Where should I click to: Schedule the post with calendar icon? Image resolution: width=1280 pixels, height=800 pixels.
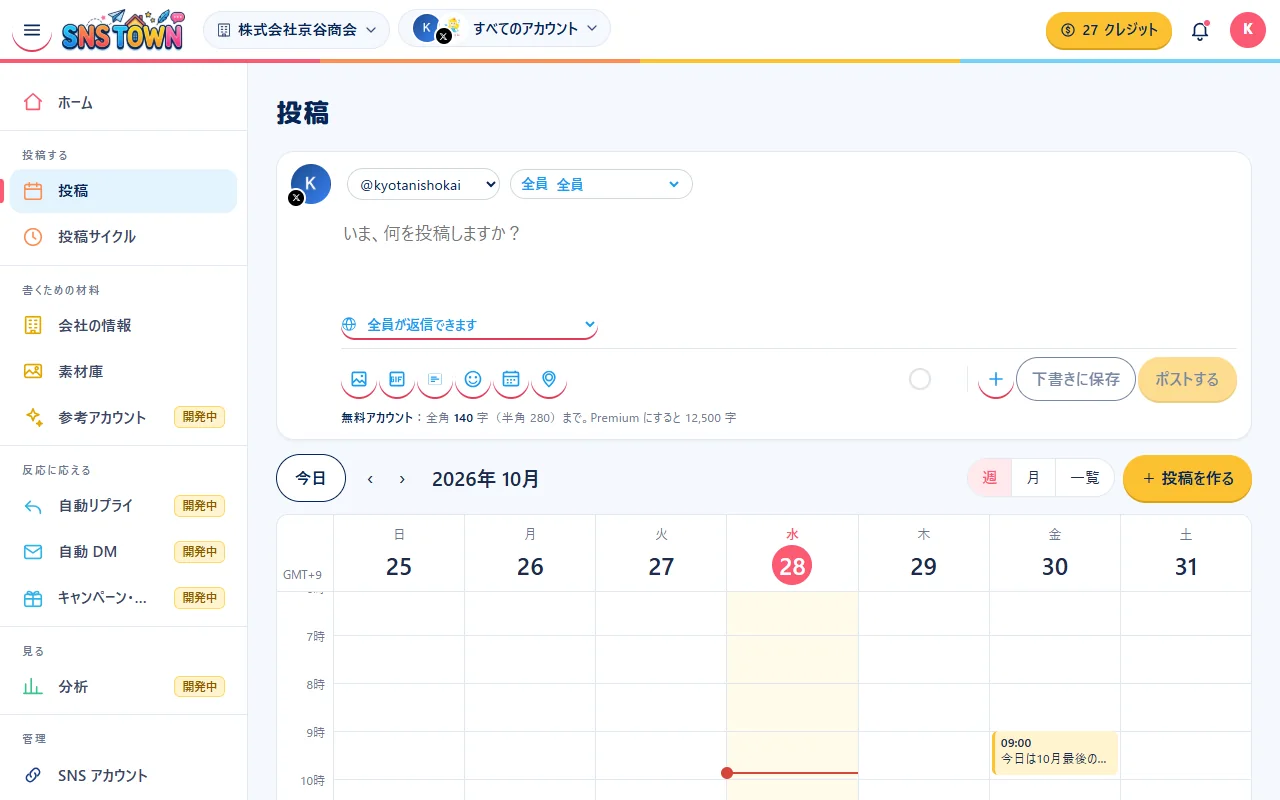(511, 379)
